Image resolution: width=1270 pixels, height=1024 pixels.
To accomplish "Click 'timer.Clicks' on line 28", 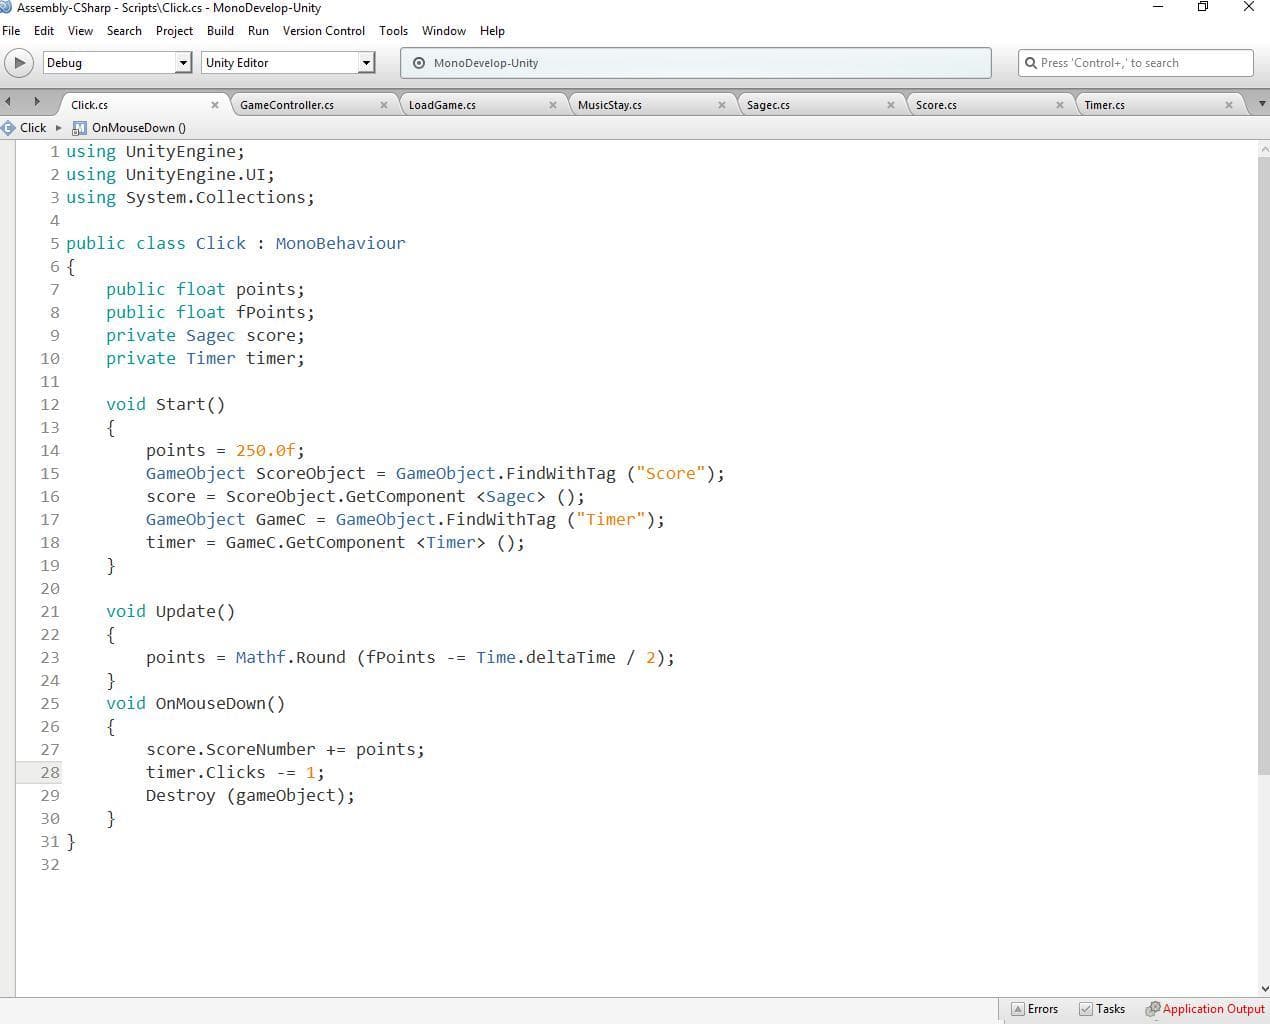I will pos(206,773).
